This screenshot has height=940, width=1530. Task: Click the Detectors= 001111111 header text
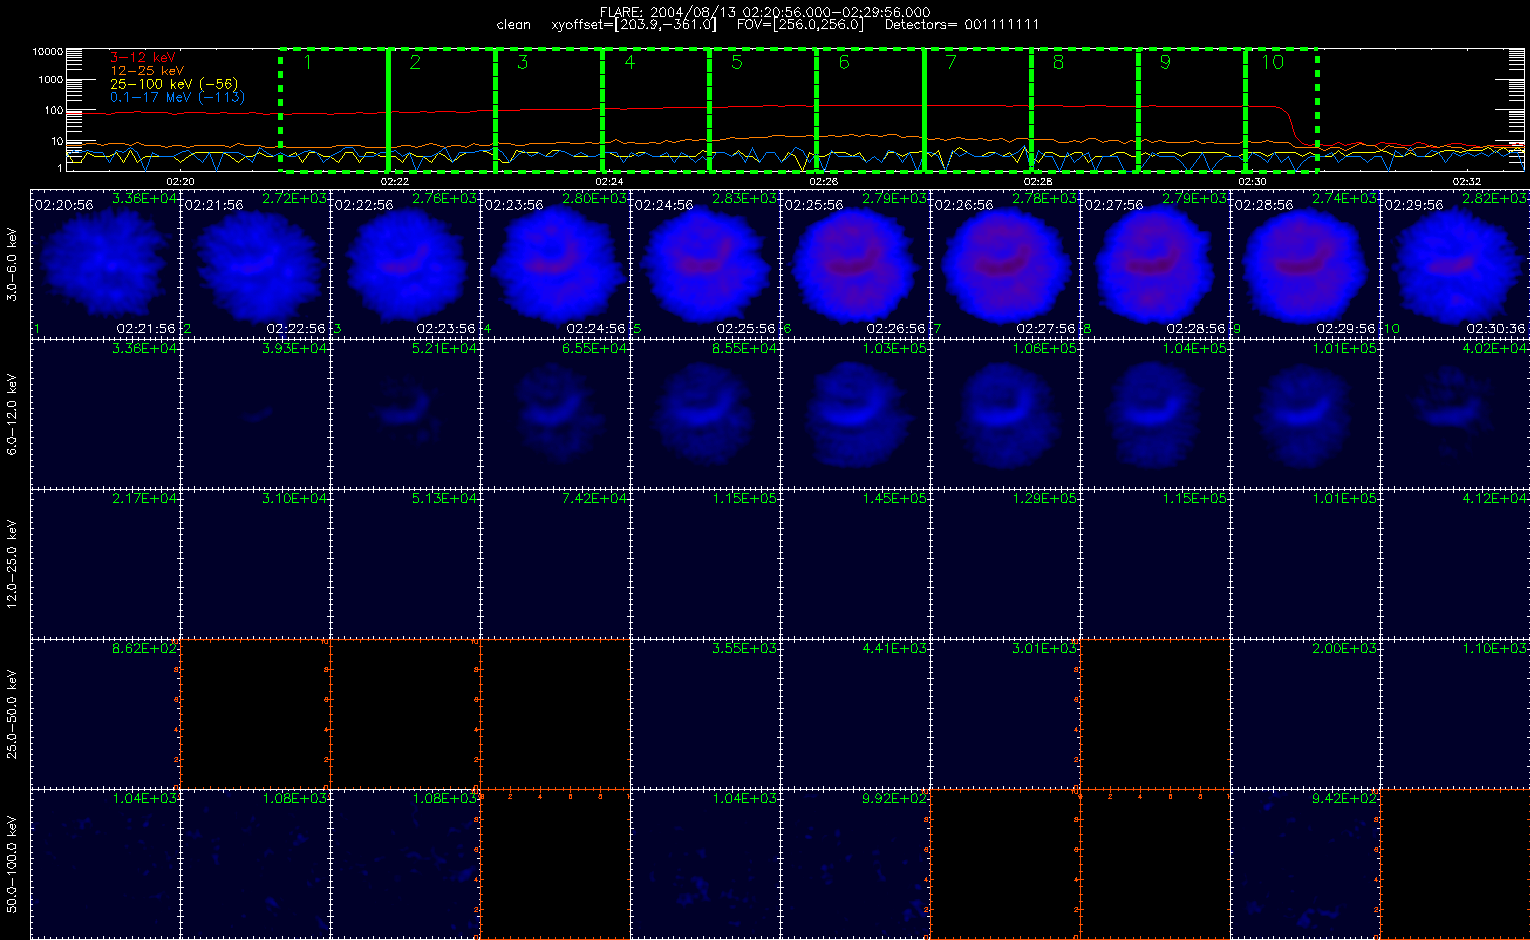tap(962, 25)
